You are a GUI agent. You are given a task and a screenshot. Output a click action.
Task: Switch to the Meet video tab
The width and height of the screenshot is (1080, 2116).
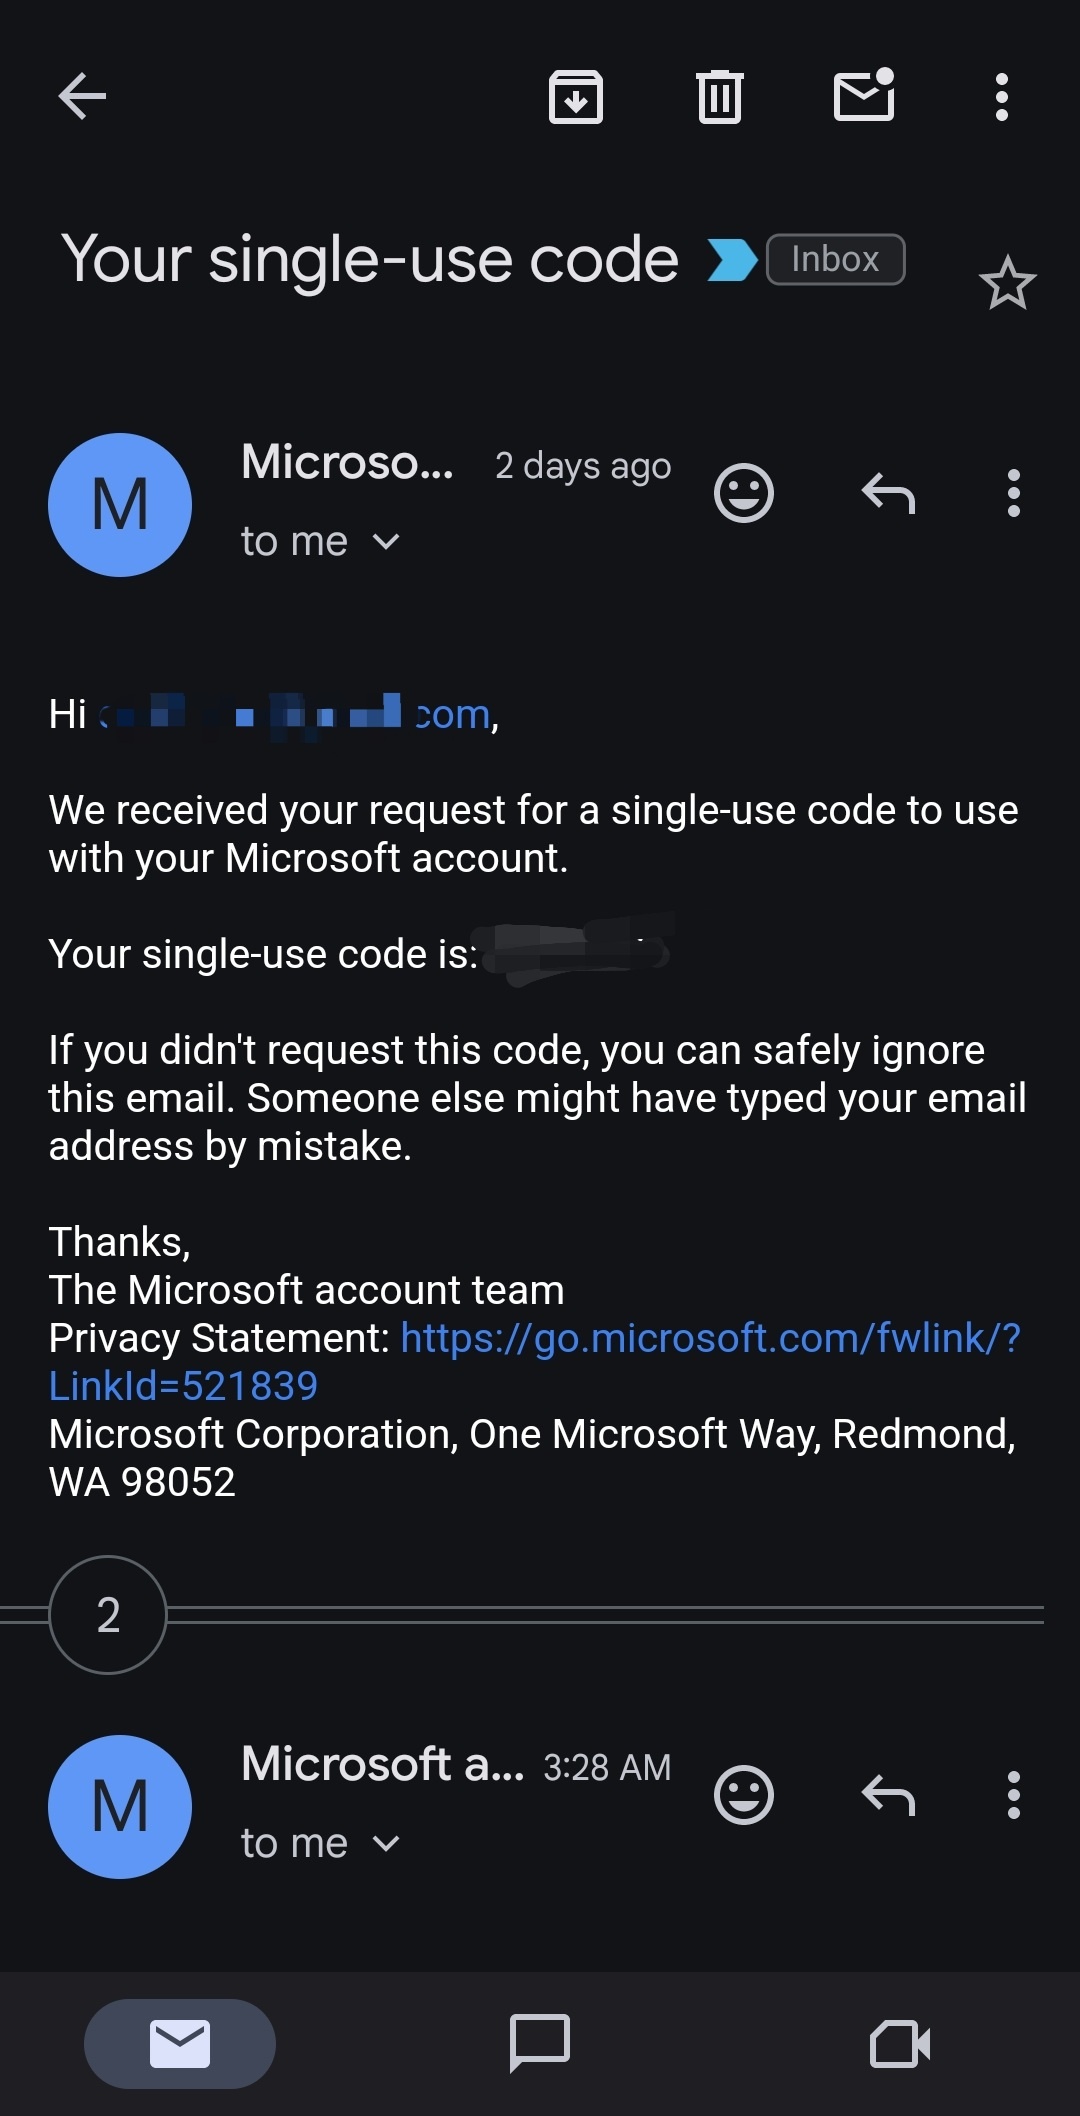tap(900, 2043)
